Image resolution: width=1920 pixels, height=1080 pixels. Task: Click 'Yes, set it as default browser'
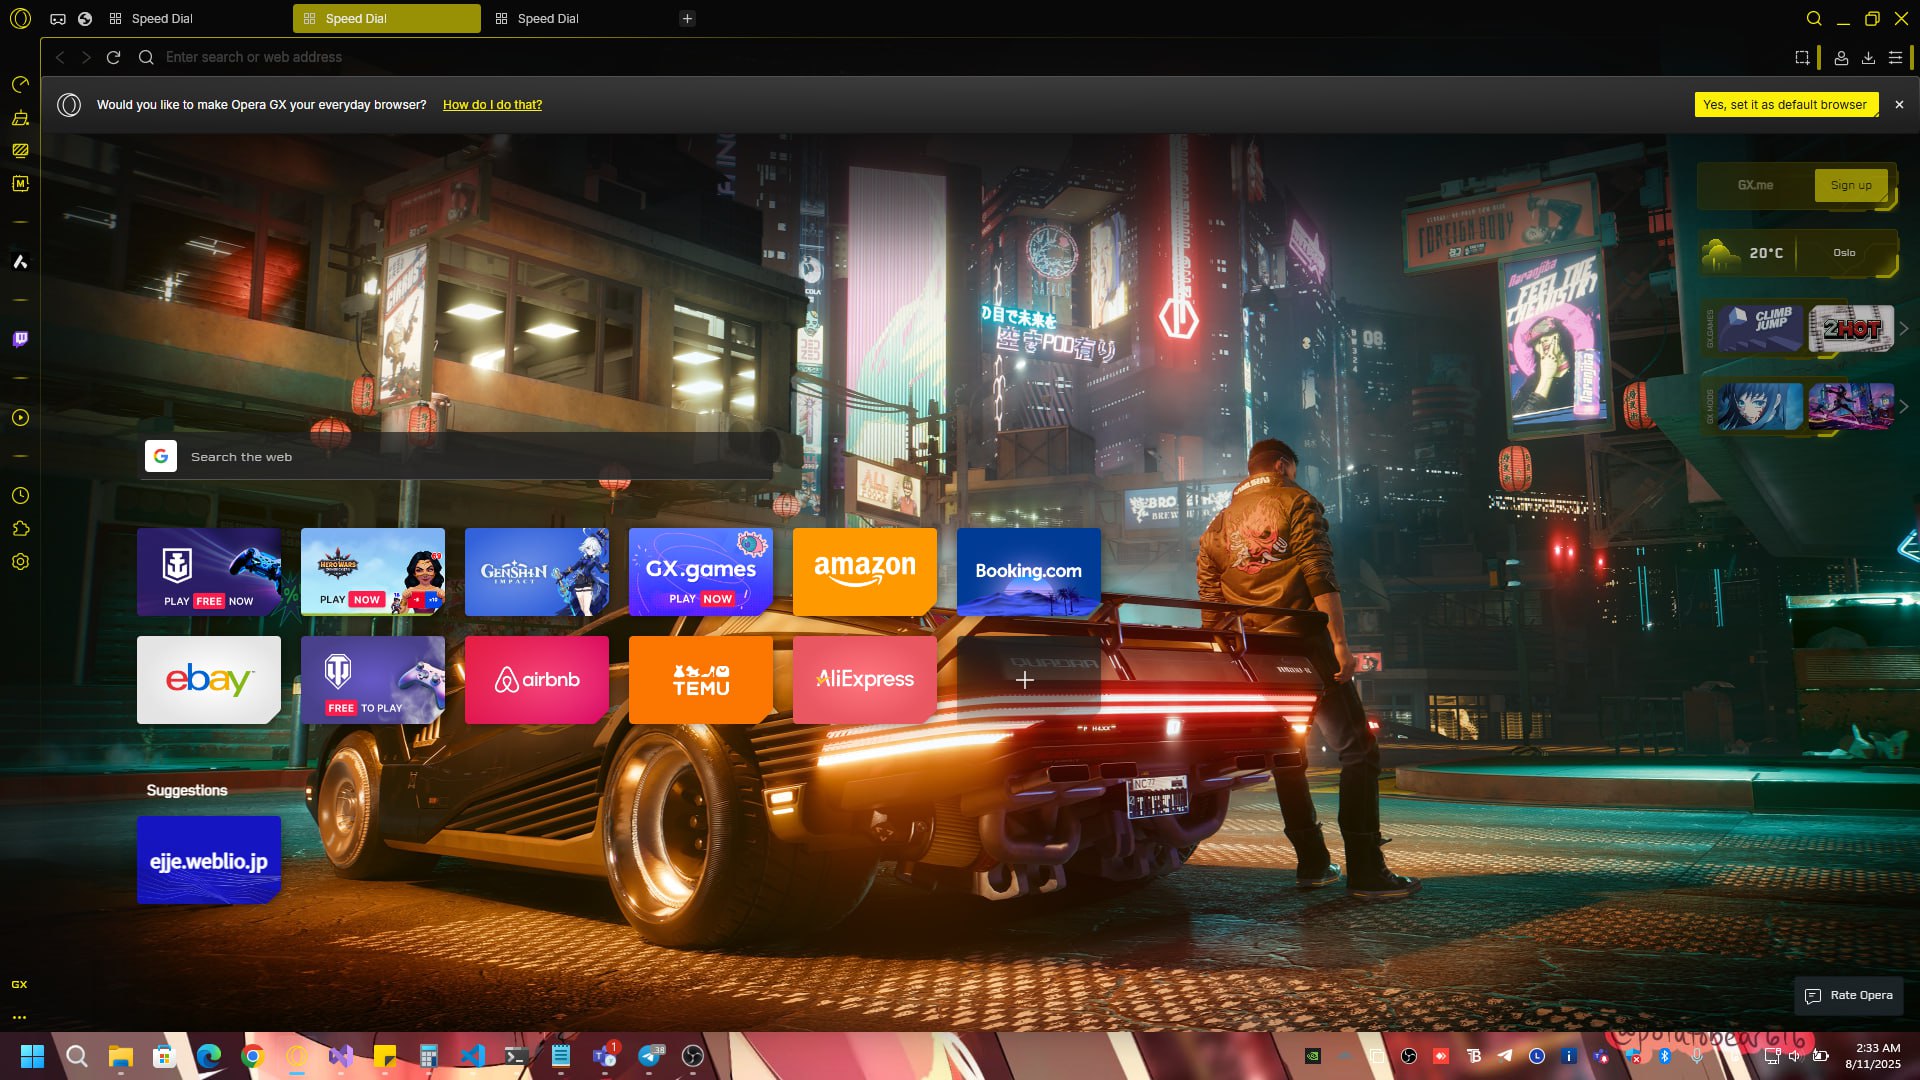click(x=1785, y=105)
